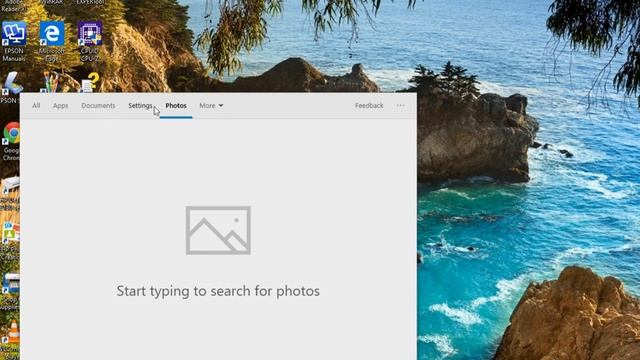Launch the Google Chrome desktop shortcut

click(11, 141)
